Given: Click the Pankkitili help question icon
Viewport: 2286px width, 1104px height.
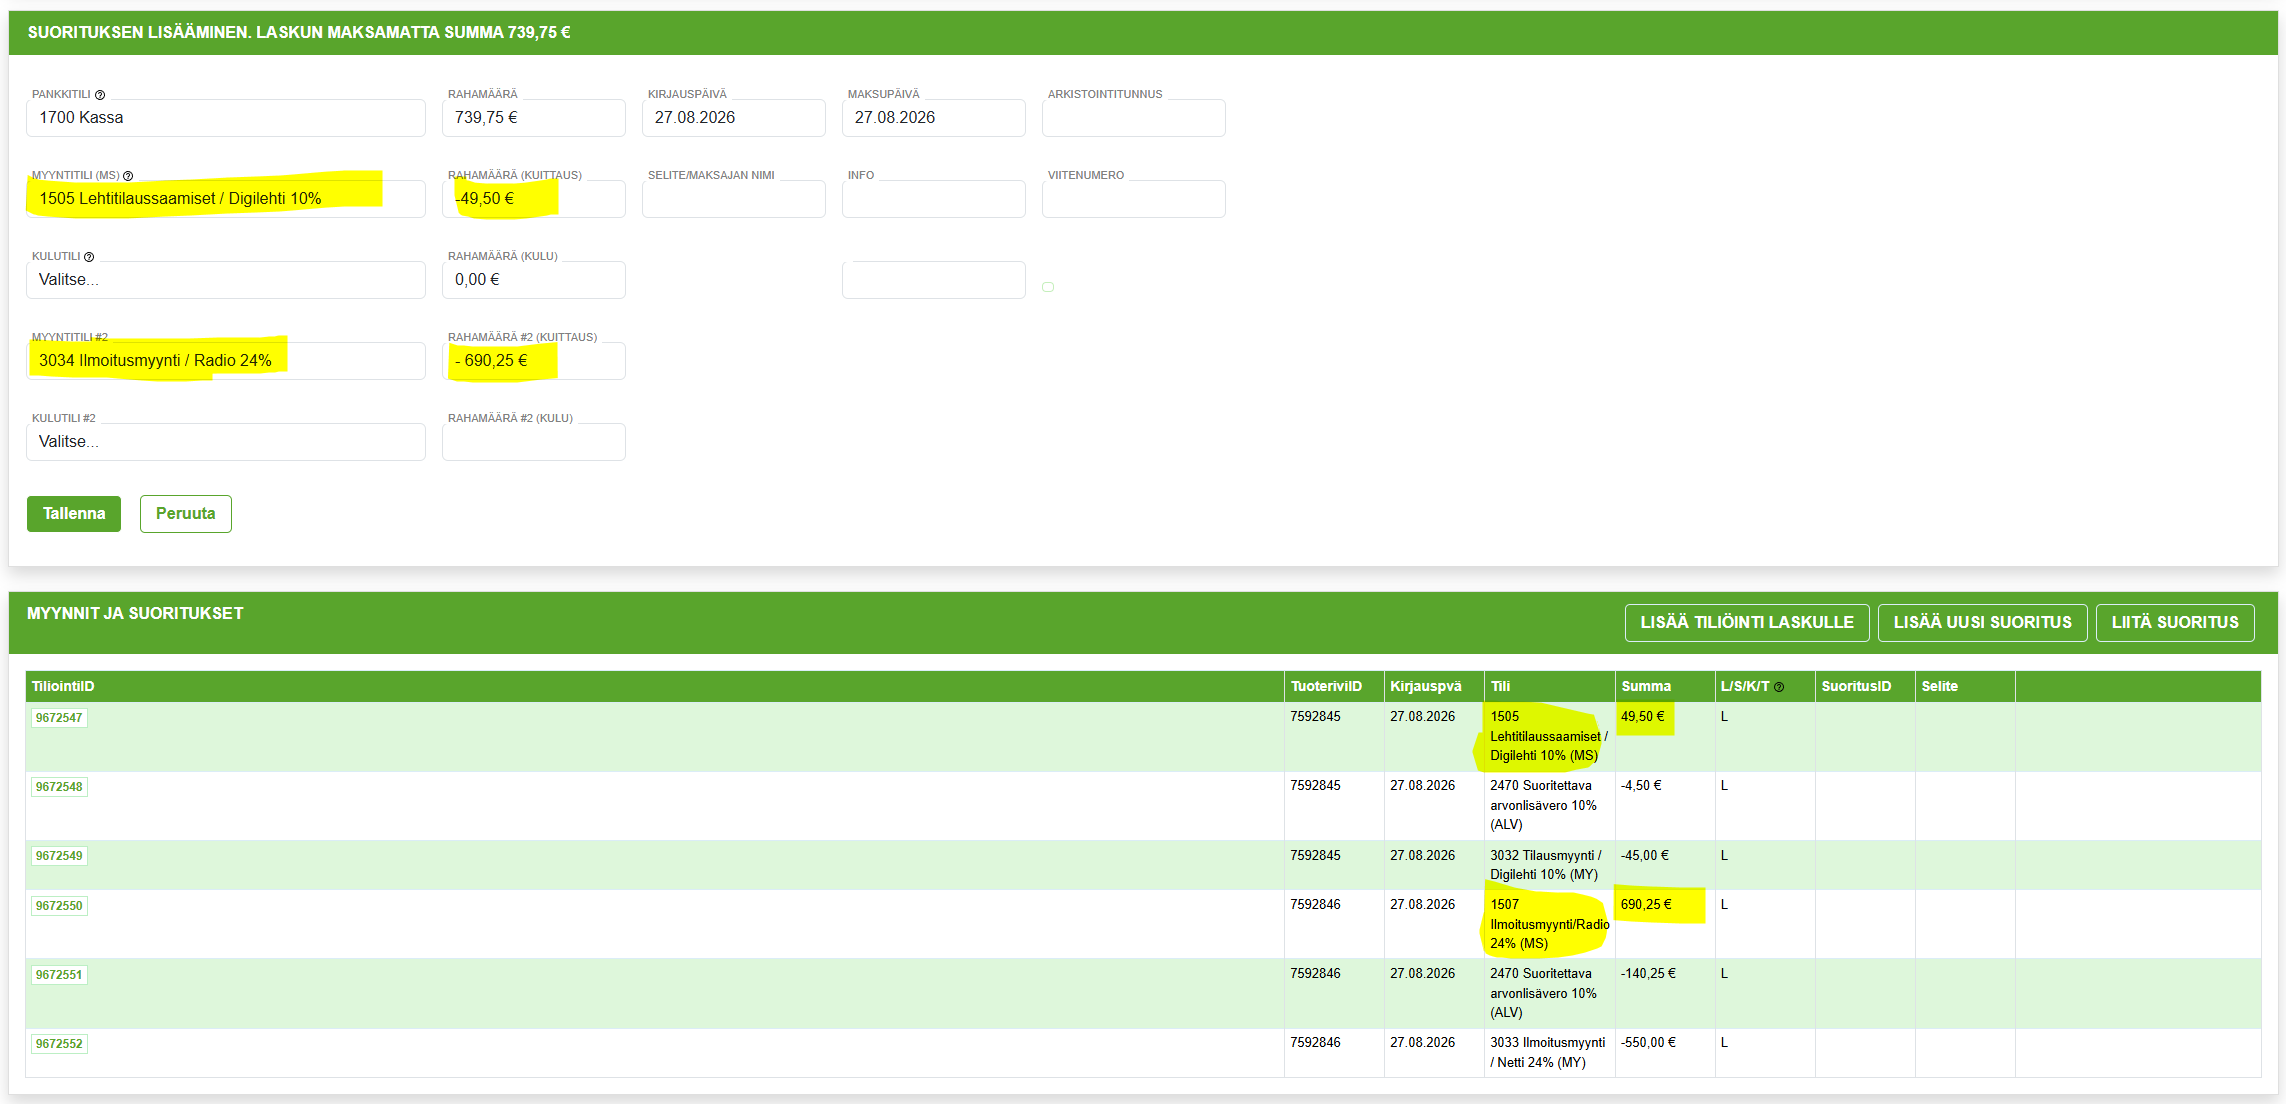Looking at the screenshot, I should click(x=100, y=95).
